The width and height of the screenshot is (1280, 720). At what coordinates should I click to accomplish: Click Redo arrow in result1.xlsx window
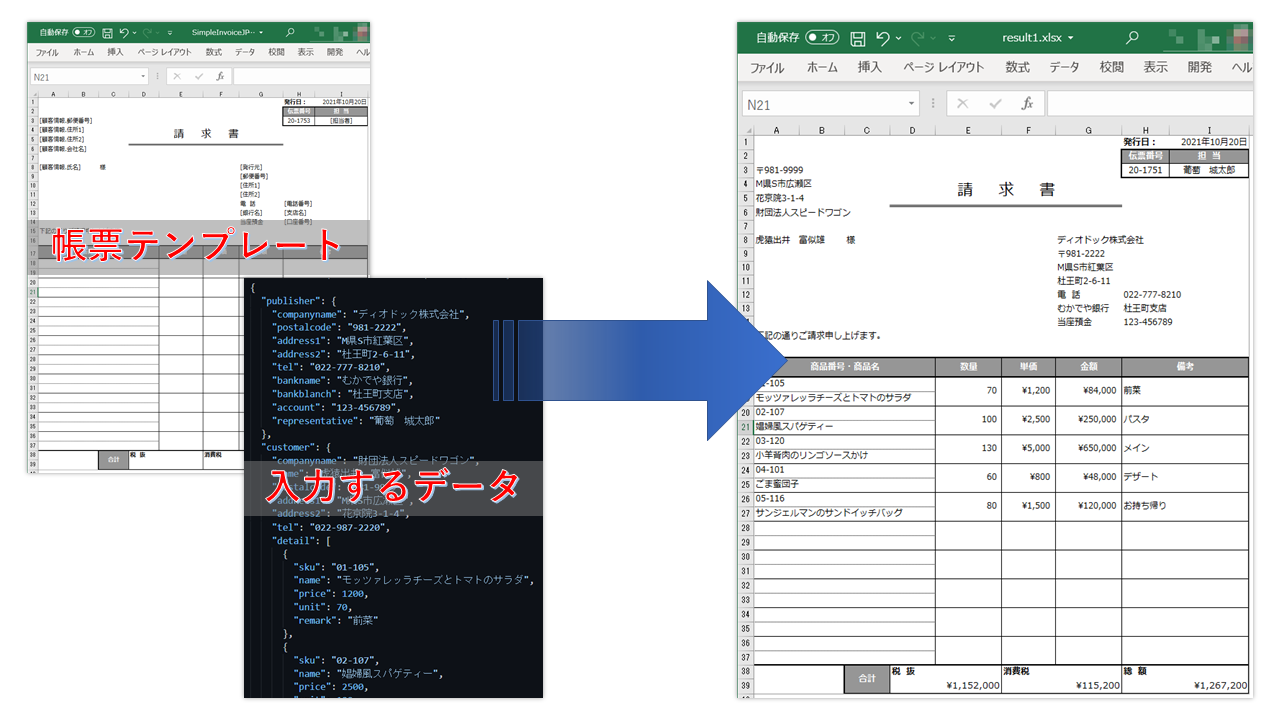pyautogui.click(x=917, y=38)
